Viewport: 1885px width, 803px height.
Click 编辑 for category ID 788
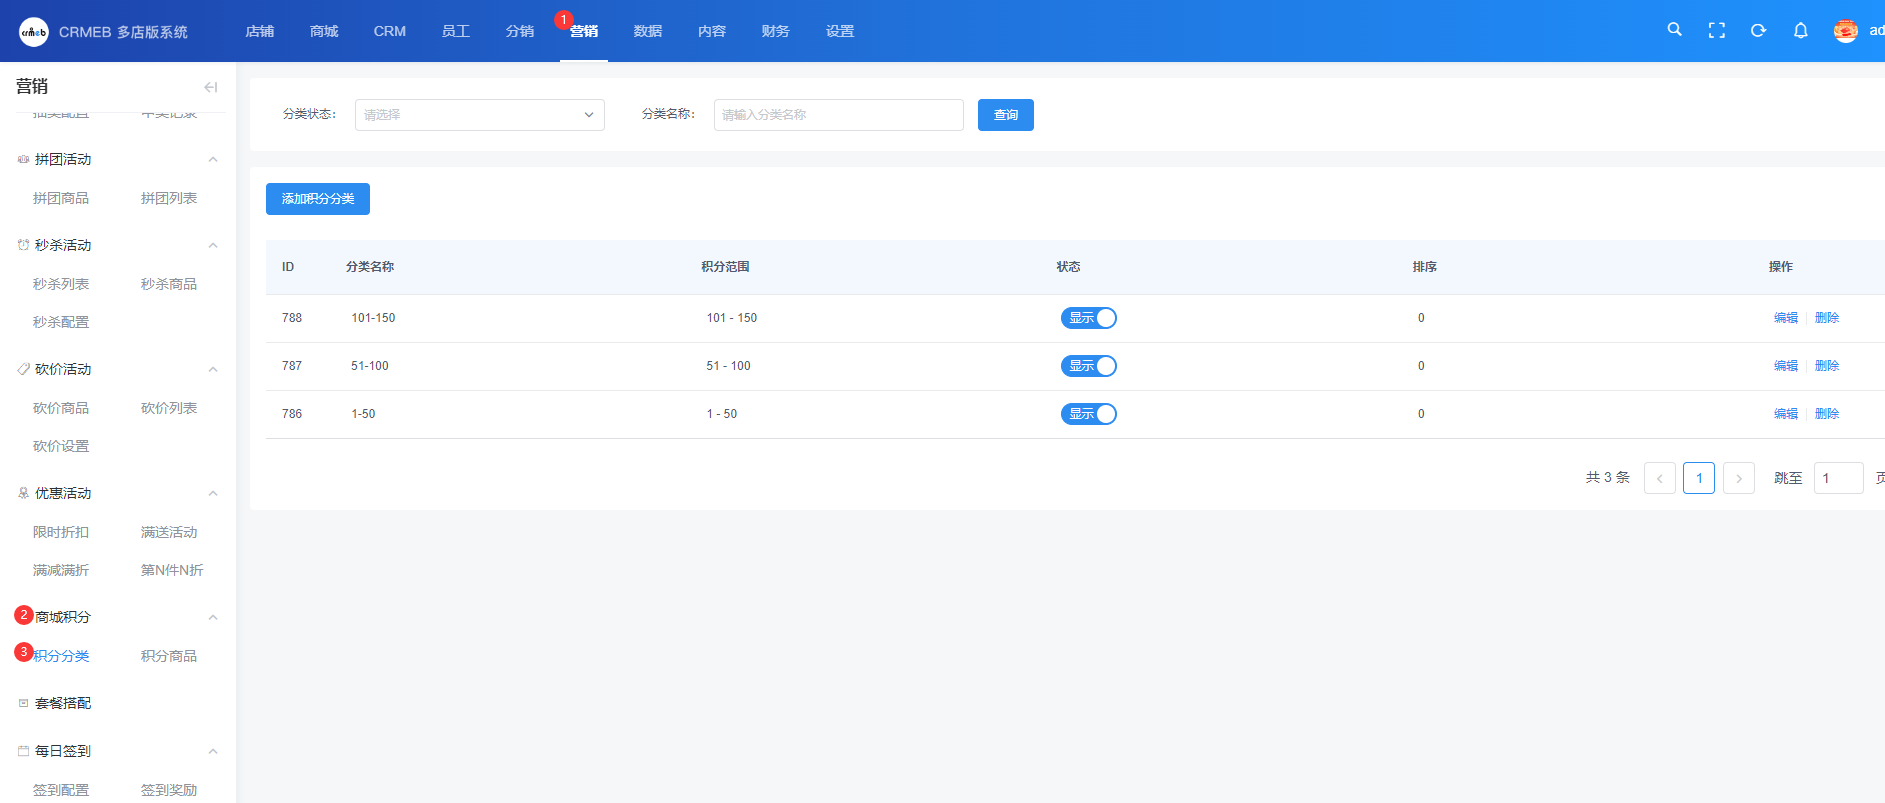pyautogui.click(x=1785, y=318)
